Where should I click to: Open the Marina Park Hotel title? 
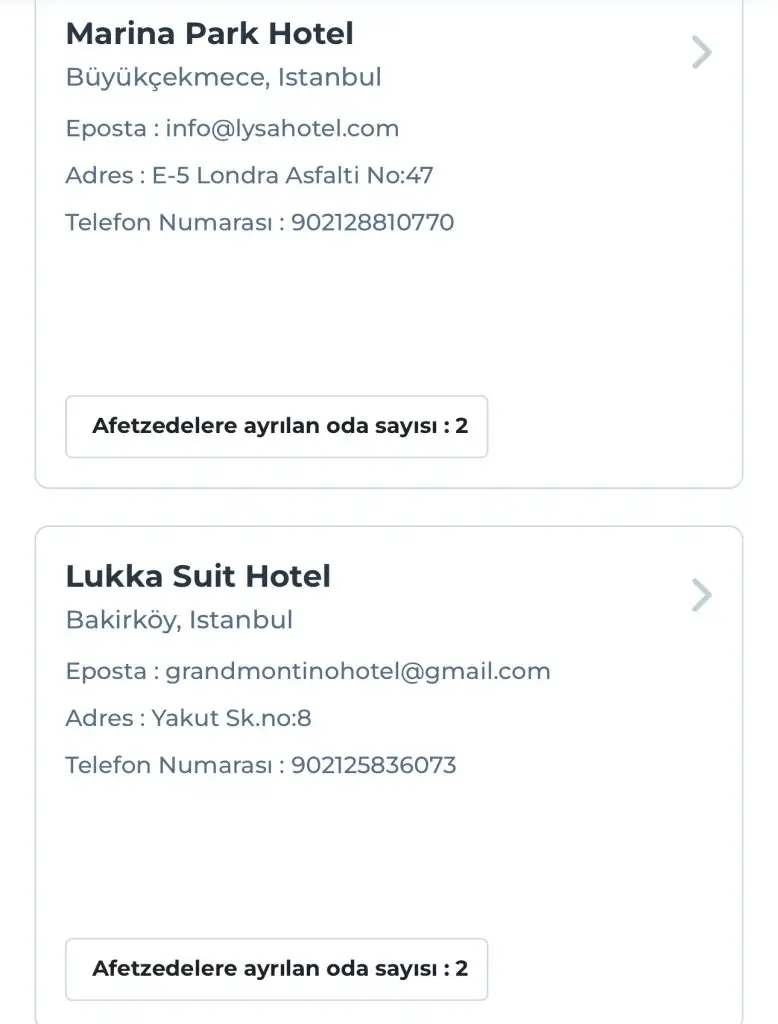pos(209,34)
